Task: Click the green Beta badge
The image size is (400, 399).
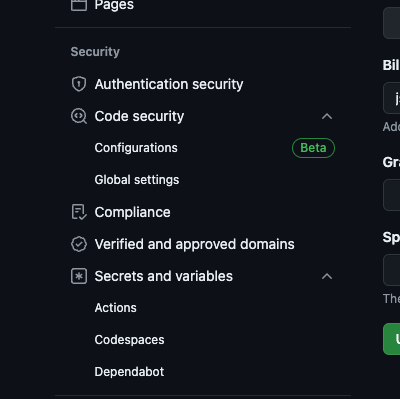Action: coord(313,148)
